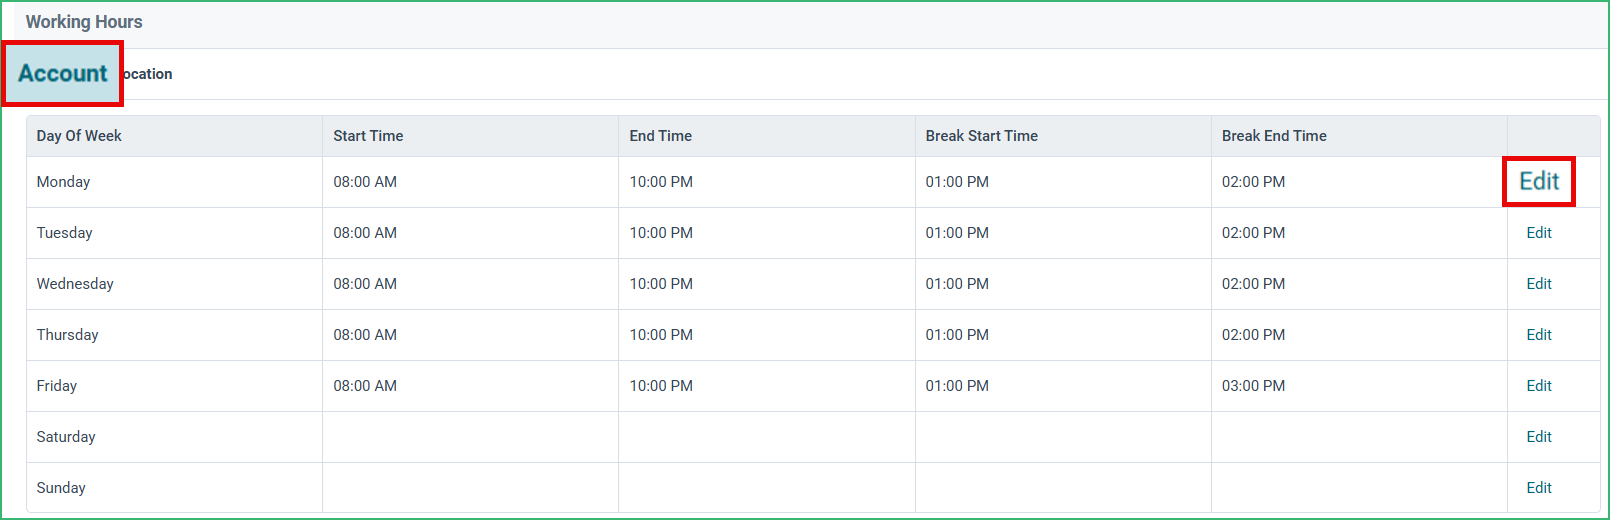Select Monday's 08:00 AM start time cell
The height and width of the screenshot is (520, 1610).
(x=470, y=182)
